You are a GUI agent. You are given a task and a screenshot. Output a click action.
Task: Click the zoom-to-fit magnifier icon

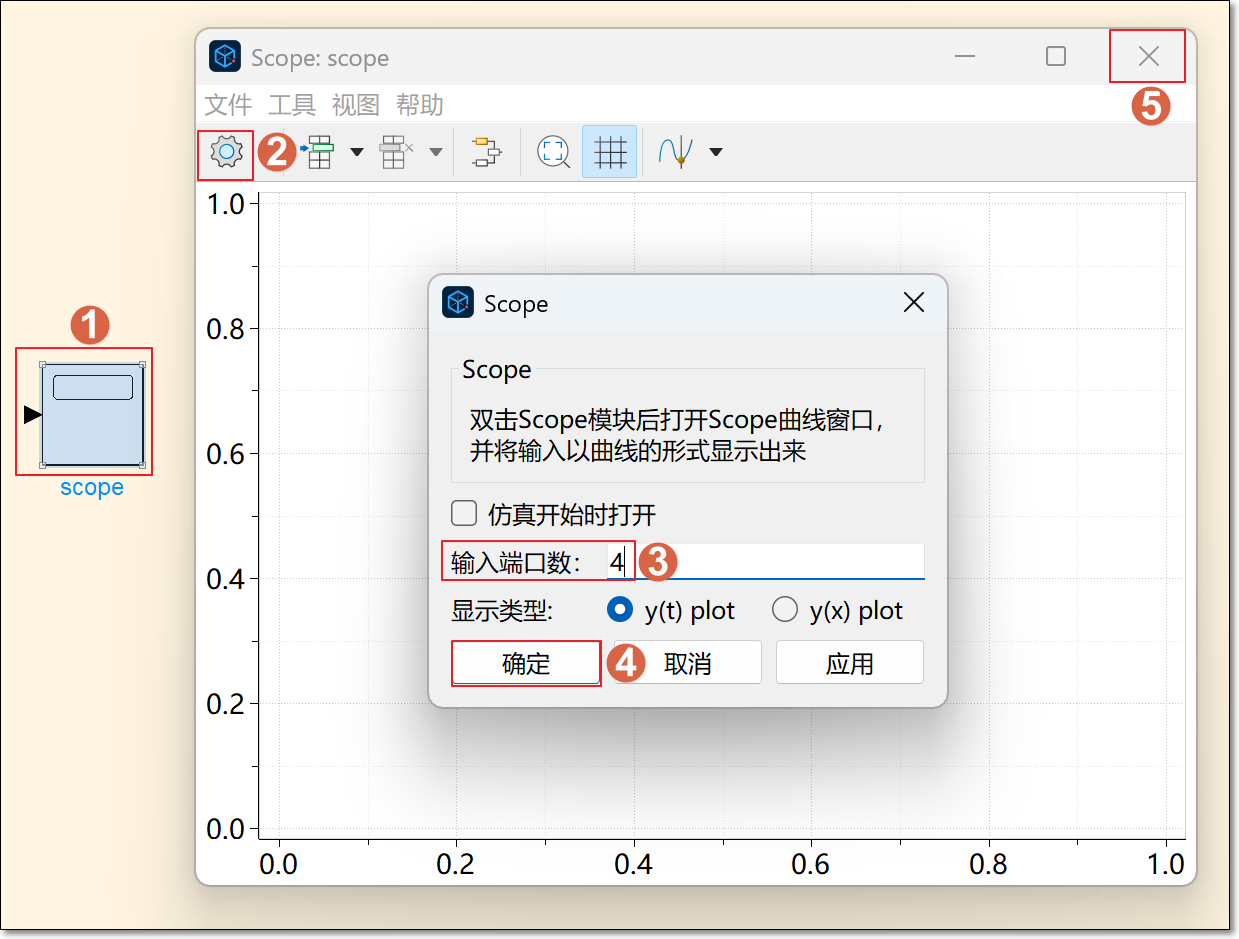pos(553,152)
